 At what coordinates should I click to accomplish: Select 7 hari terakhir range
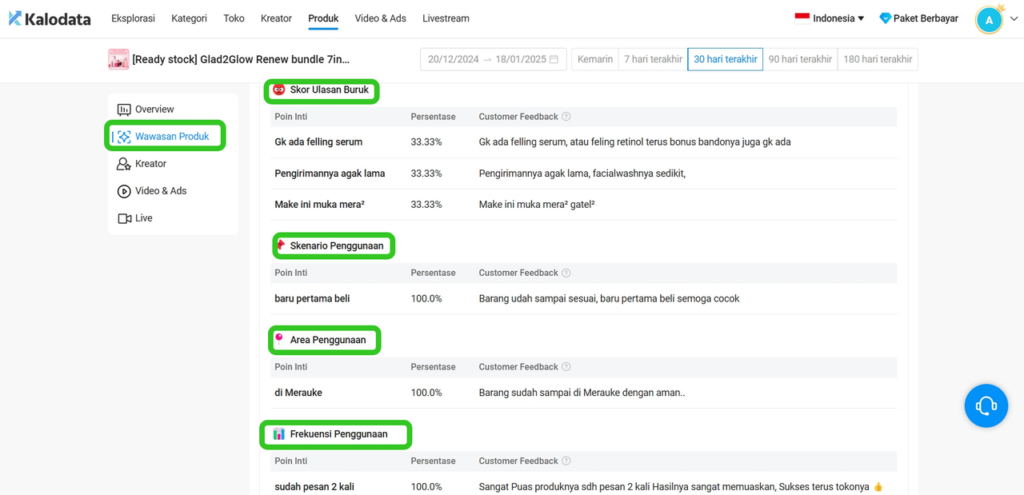tap(650, 59)
